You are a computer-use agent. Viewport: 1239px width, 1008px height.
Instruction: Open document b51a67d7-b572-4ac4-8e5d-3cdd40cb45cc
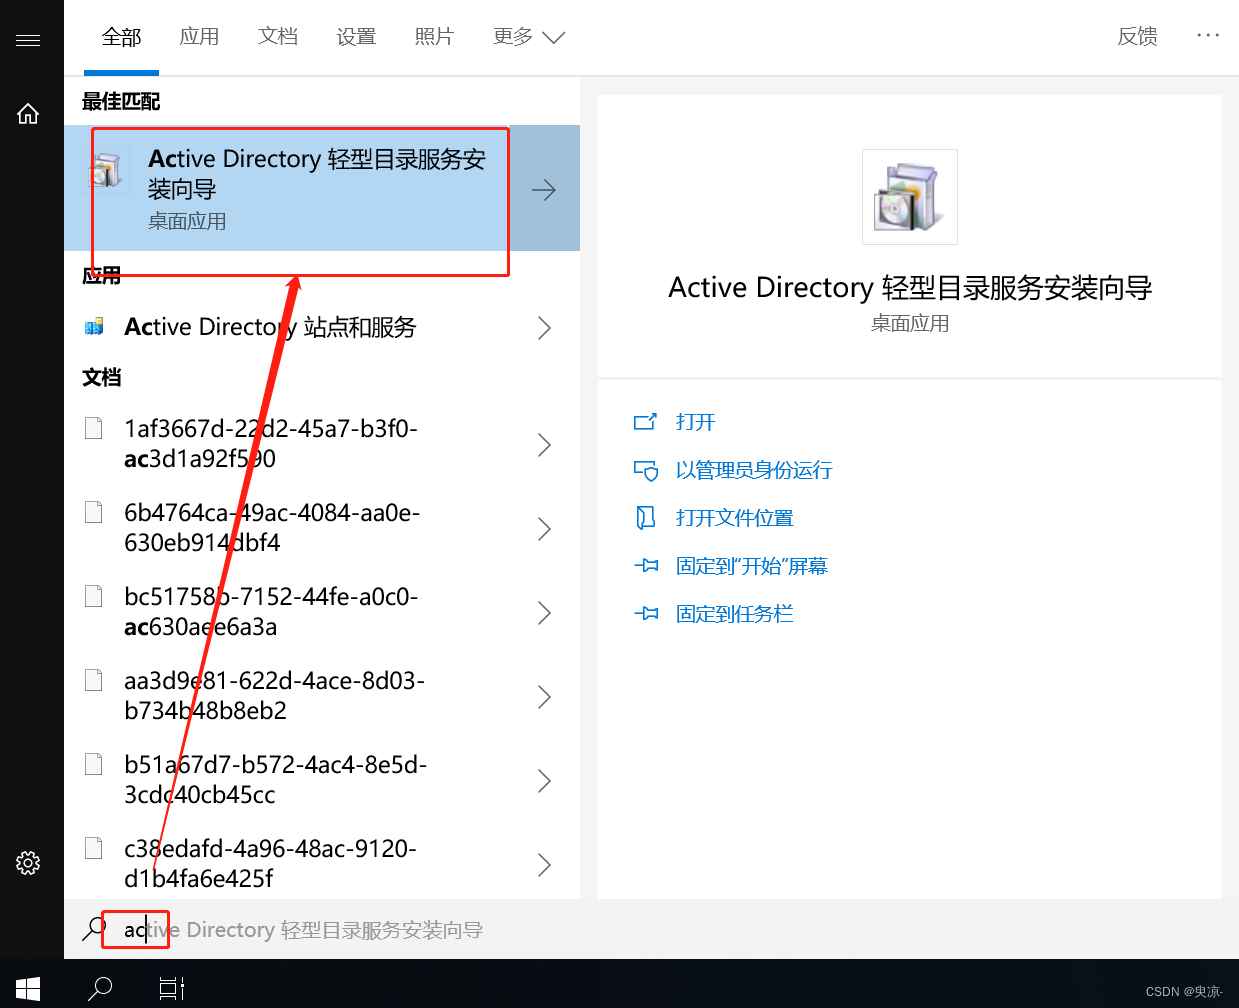(x=322, y=780)
